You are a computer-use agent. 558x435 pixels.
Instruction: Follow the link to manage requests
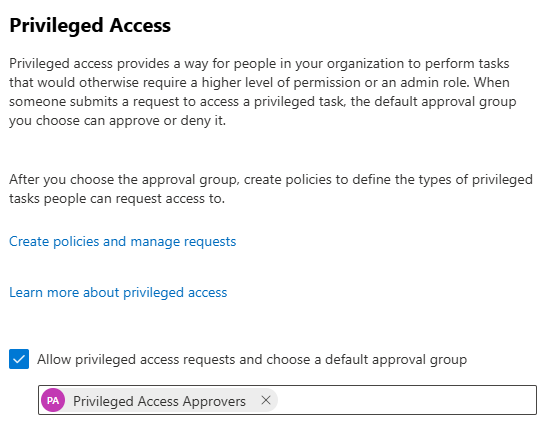[122, 242]
